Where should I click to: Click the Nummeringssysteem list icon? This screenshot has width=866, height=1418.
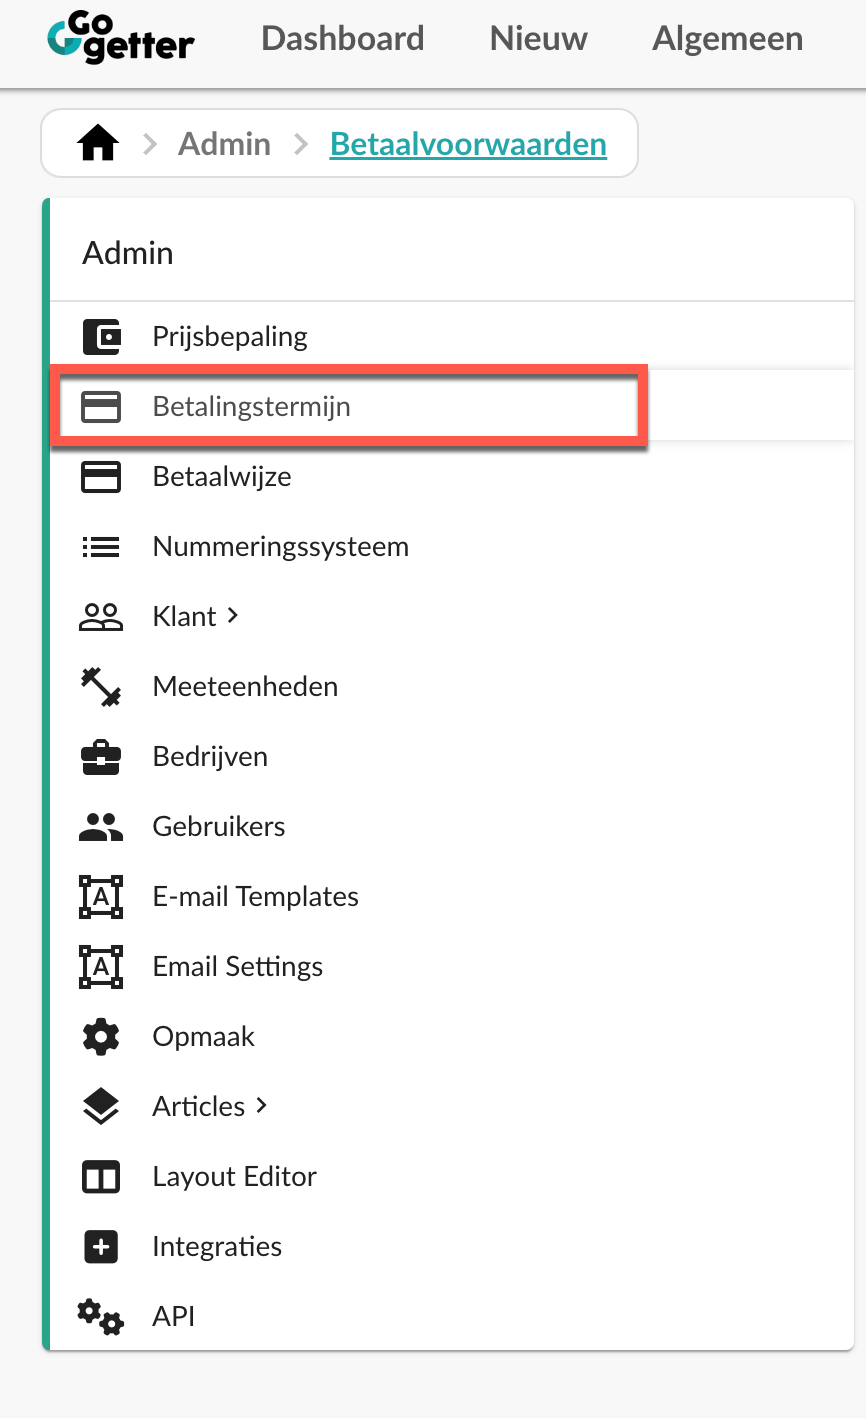[101, 547]
